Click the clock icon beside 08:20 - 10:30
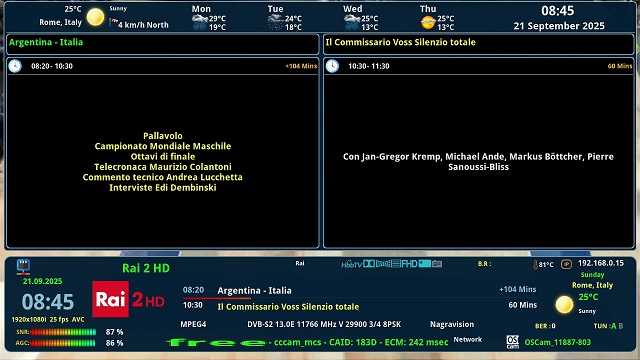 pyautogui.click(x=15, y=66)
